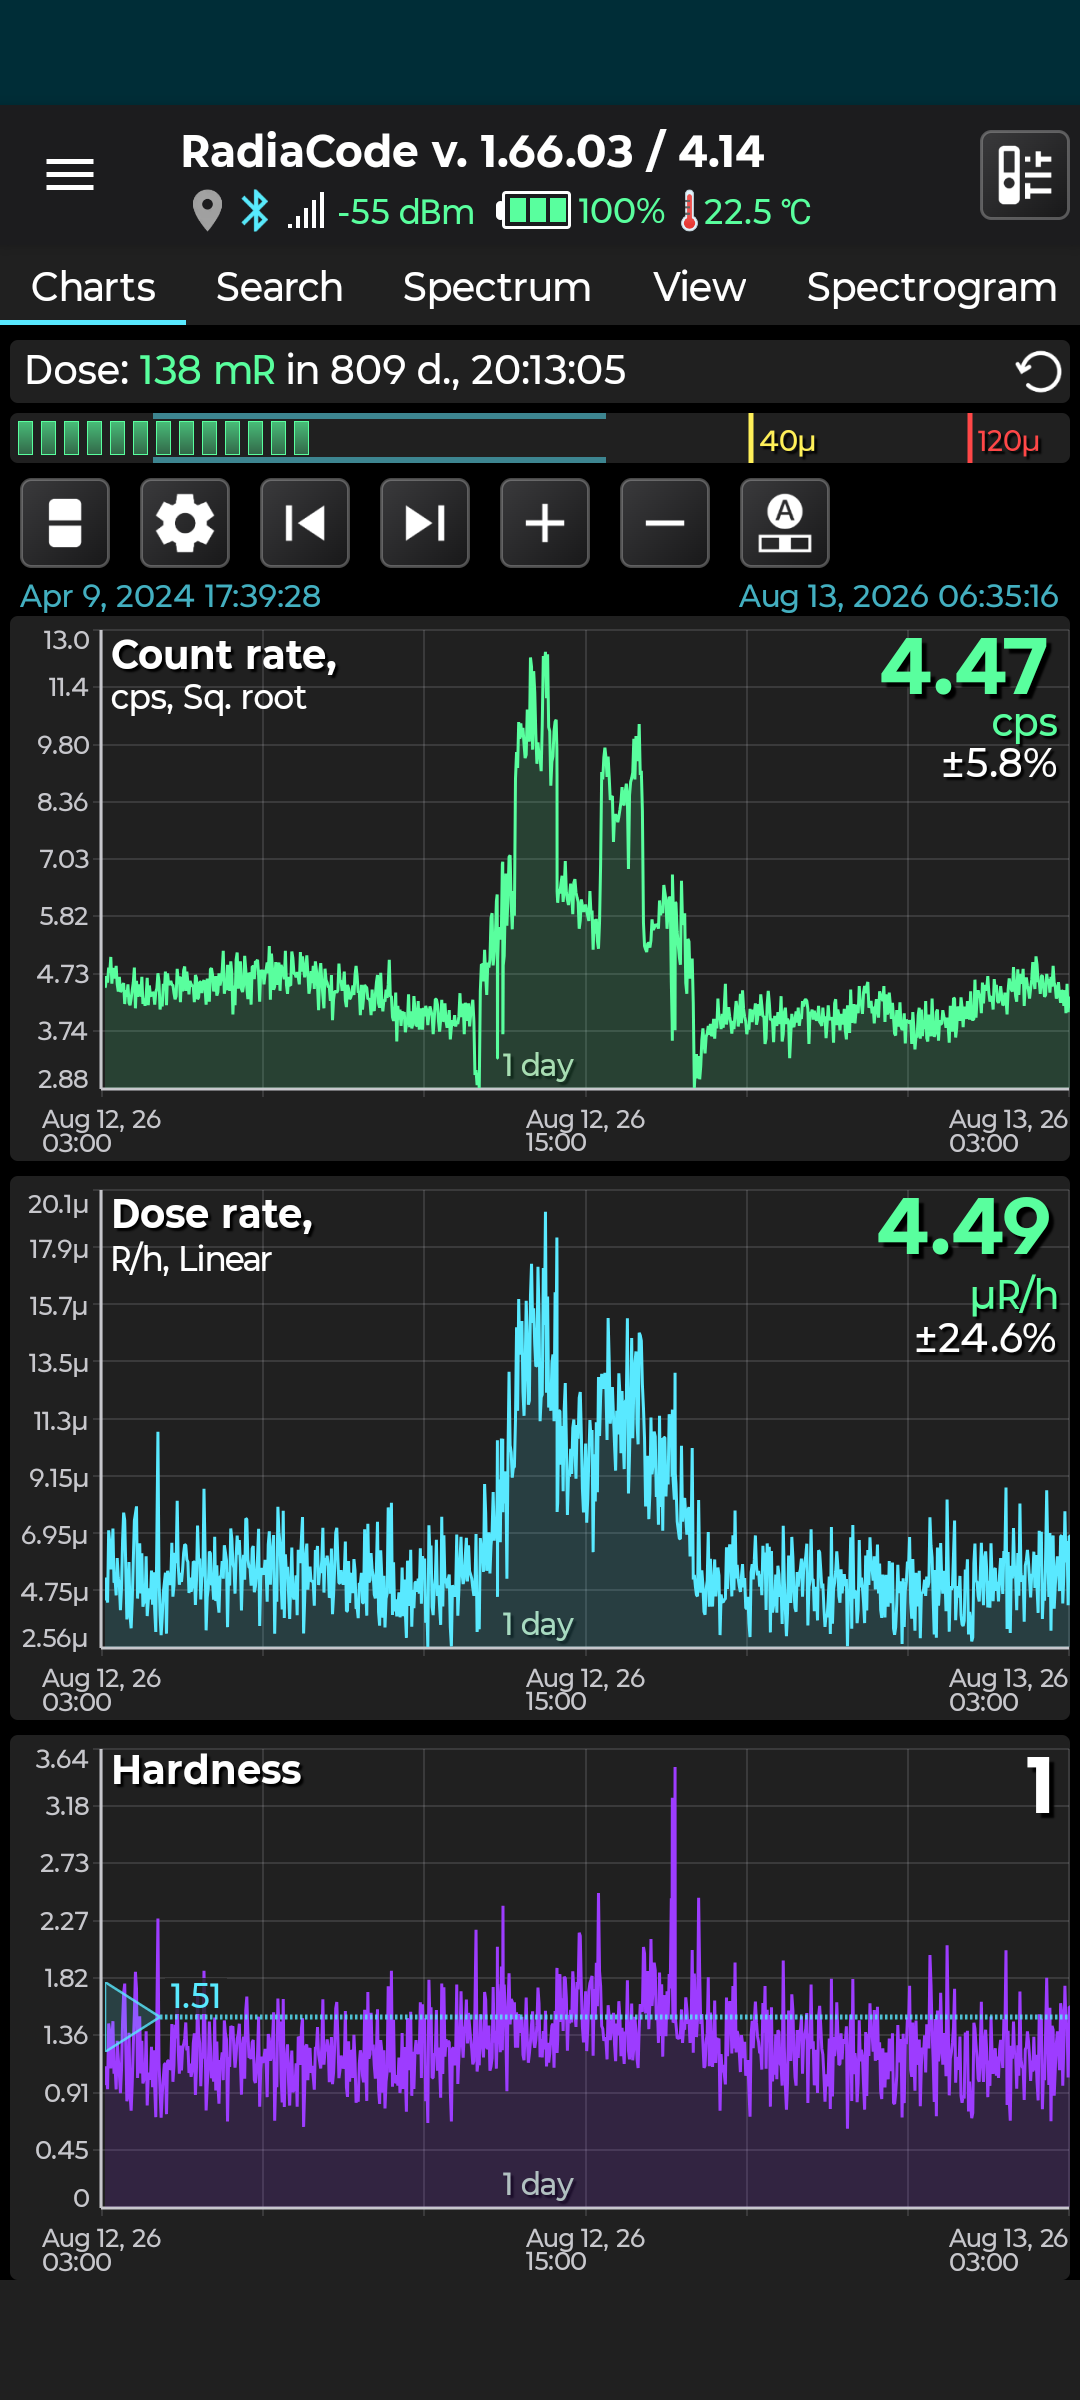This screenshot has width=1080, height=2400.
Task: Open the View tab
Action: pos(699,287)
